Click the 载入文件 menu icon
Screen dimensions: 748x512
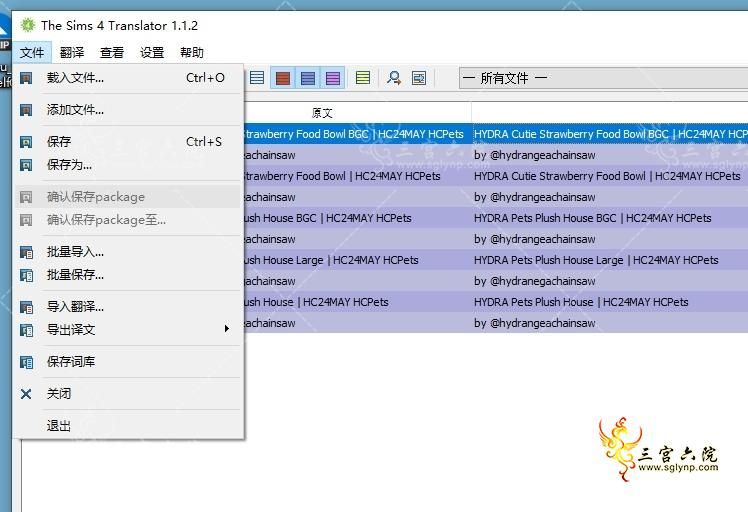(26, 78)
